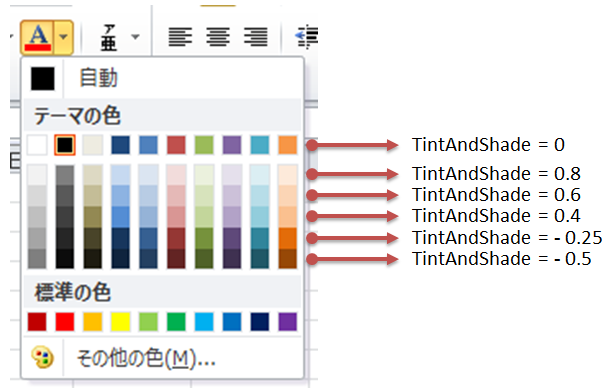
Task: Select aqua teal theme color top row
Action: 260,145
